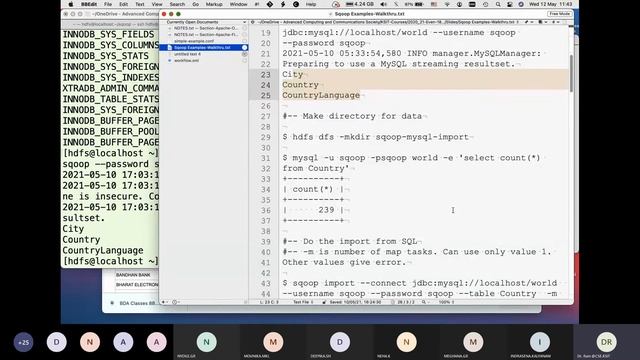Image resolution: width=640 pixels, height=360 pixels.
Task: Click participant INDRASENA avatar I
Action: pyautogui.click(x=540, y=342)
